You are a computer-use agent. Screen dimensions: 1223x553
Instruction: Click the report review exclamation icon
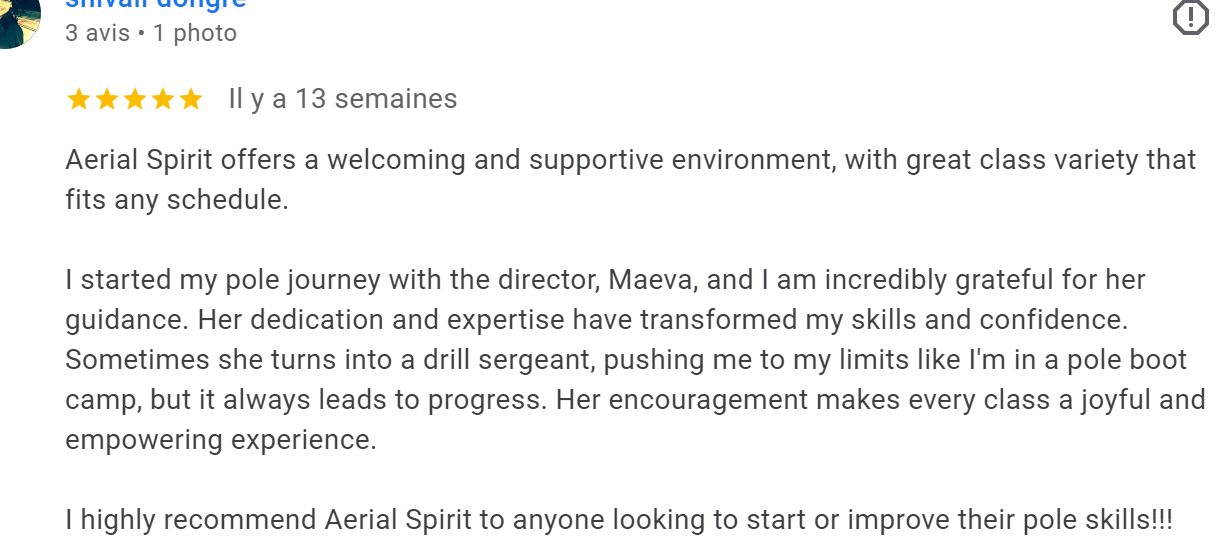point(1191,16)
